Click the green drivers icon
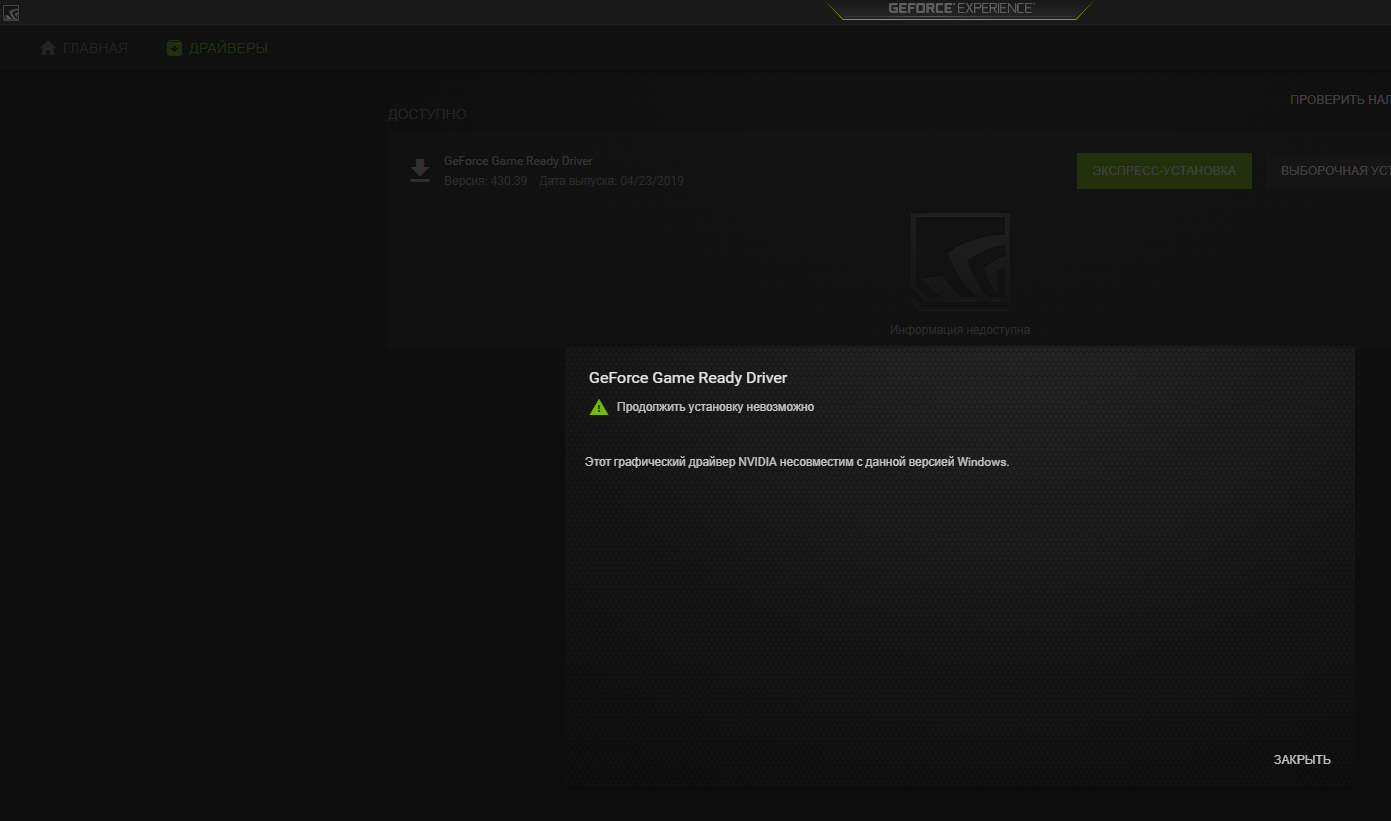1391x821 pixels. tap(174, 48)
